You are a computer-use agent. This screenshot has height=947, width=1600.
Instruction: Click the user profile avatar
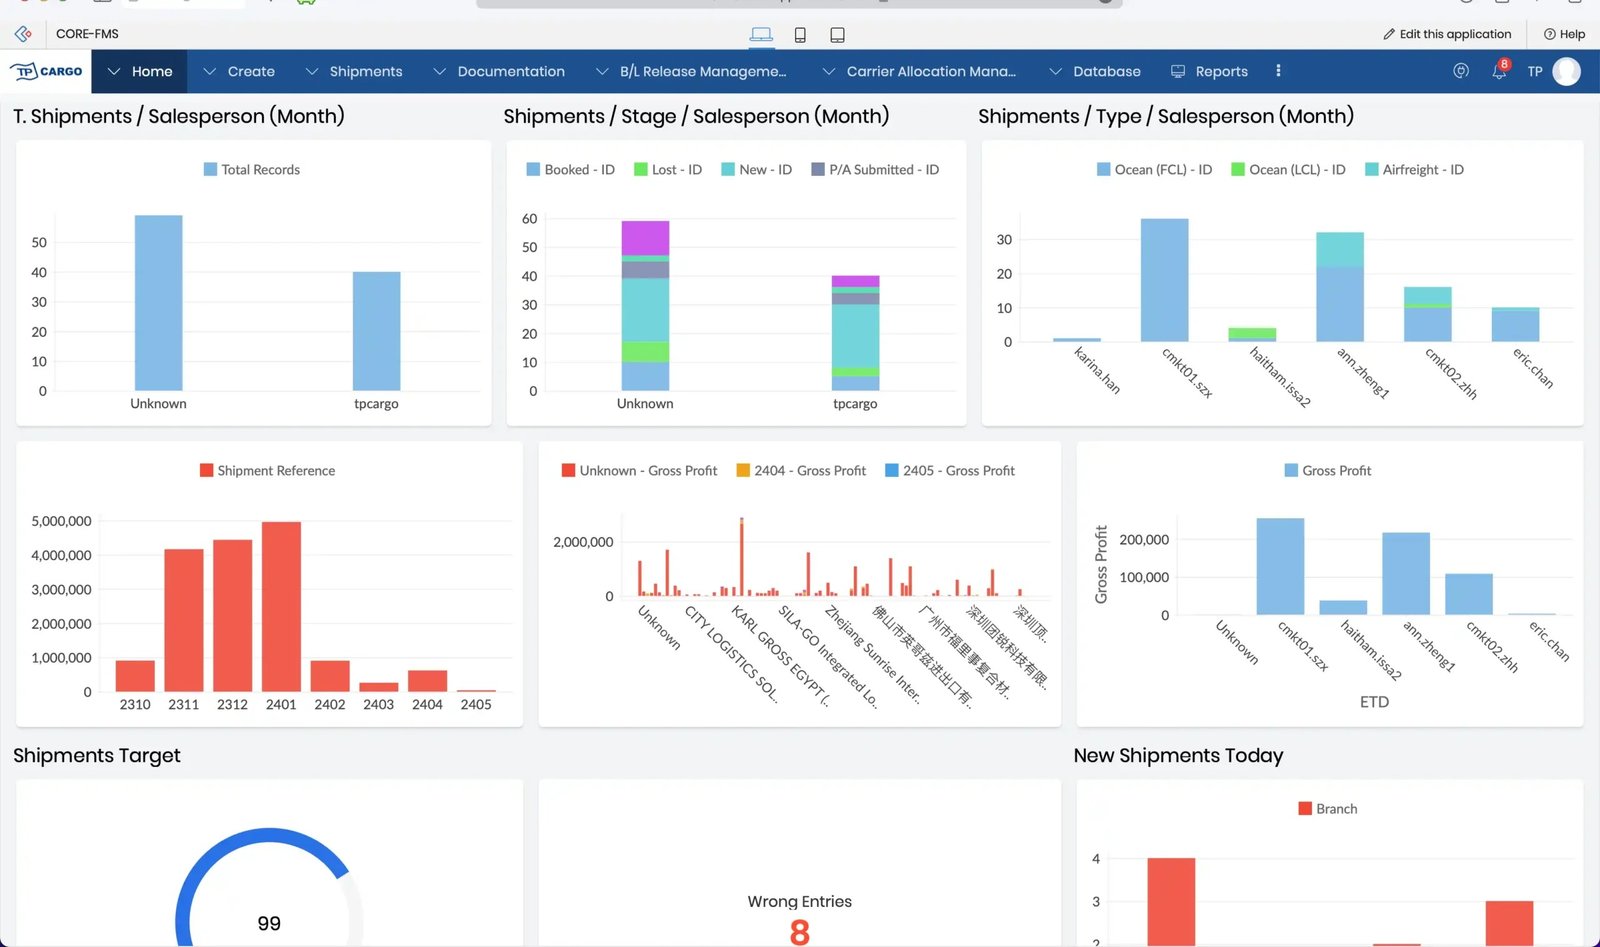[x=1566, y=71]
